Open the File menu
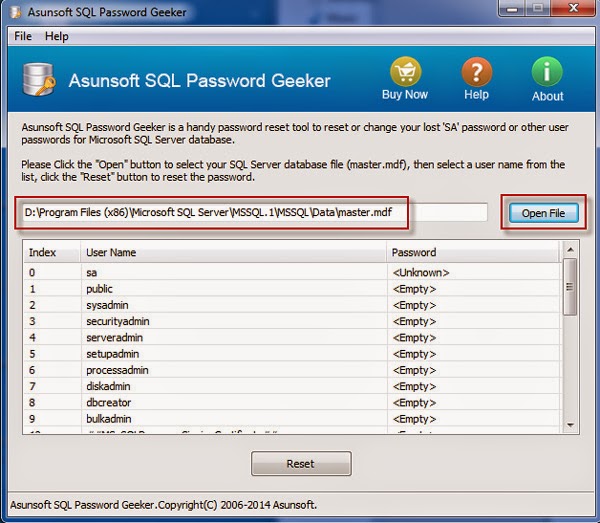Image resolution: width=600 pixels, height=523 pixels. [x=23, y=36]
